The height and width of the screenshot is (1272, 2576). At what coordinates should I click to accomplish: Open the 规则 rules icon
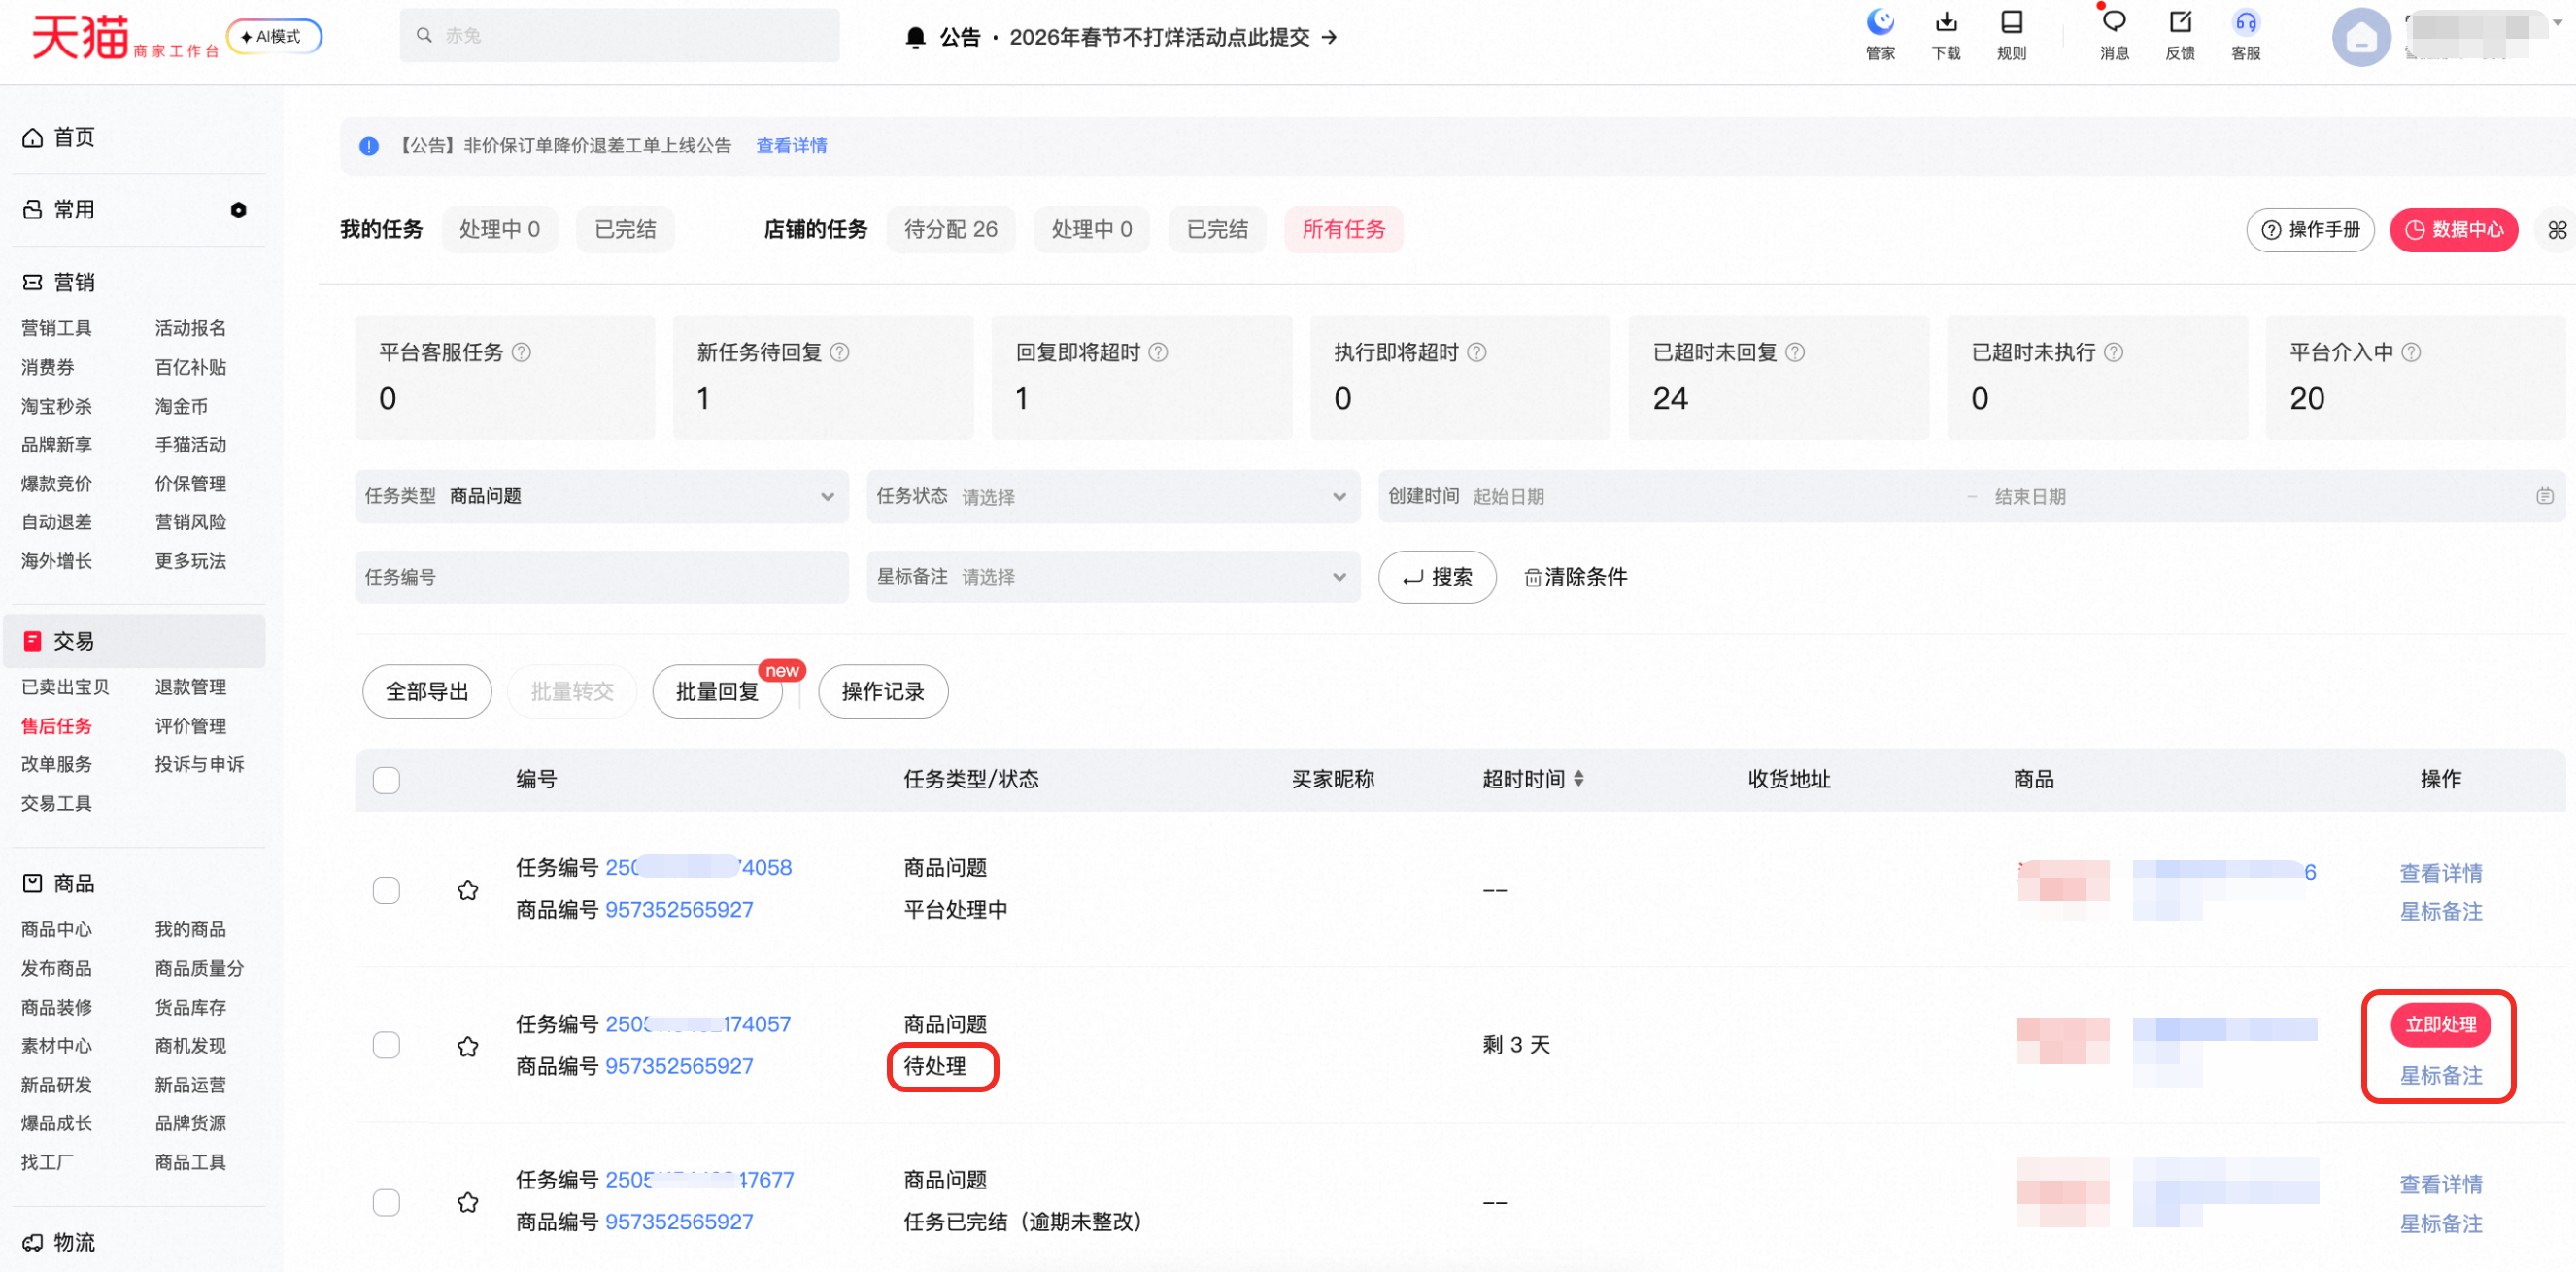pyautogui.click(x=2011, y=34)
